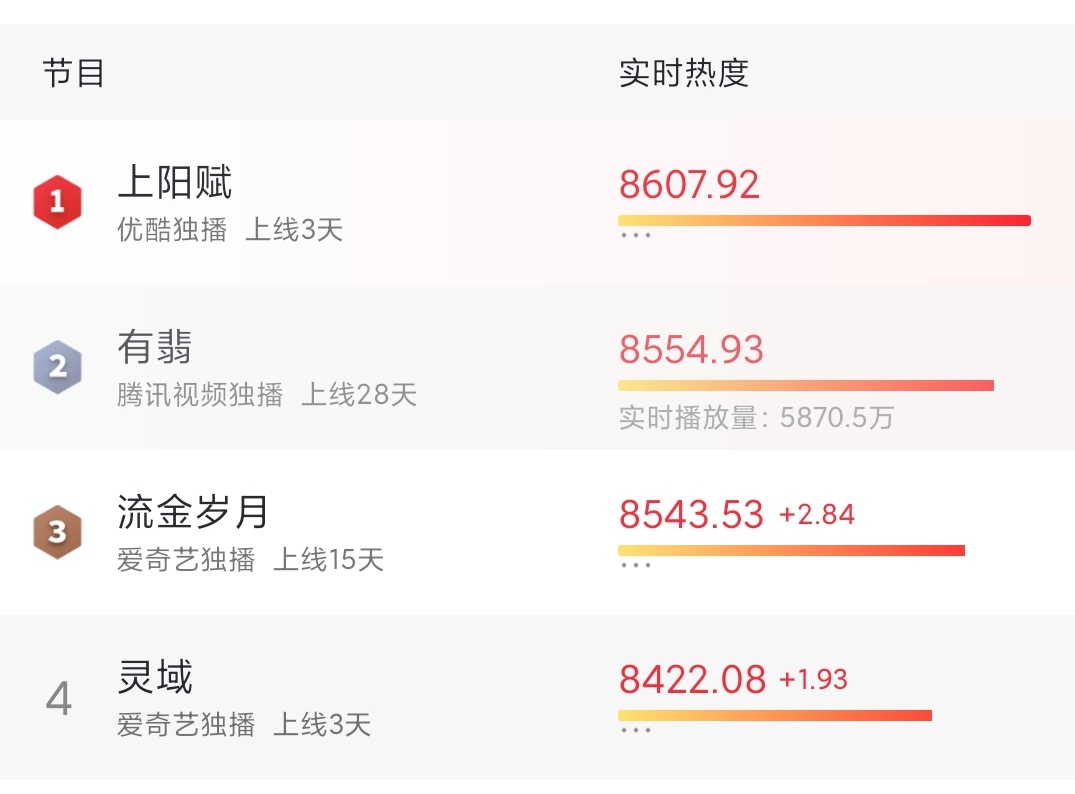Click the rank 4 number

point(59,699)
